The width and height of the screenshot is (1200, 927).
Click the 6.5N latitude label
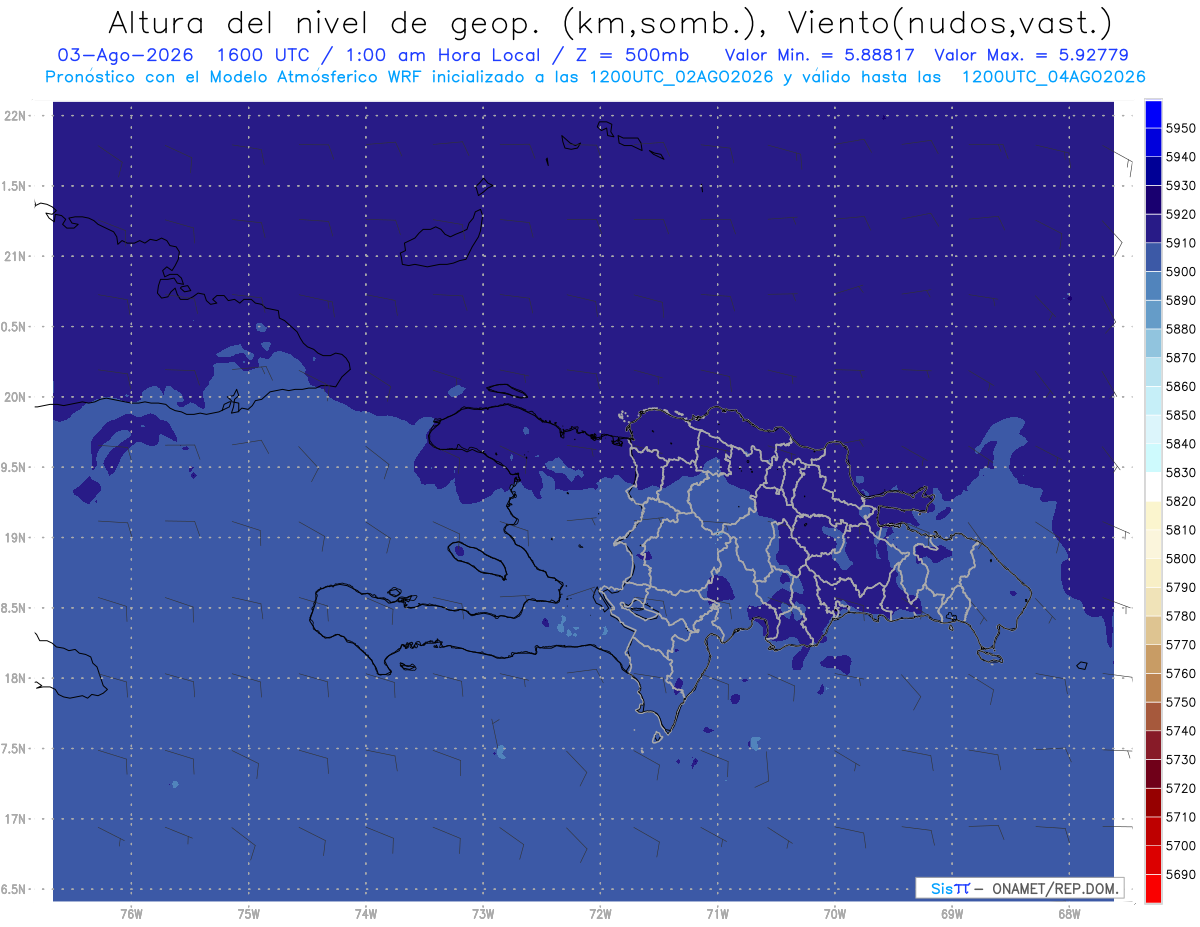coord(15,890)
